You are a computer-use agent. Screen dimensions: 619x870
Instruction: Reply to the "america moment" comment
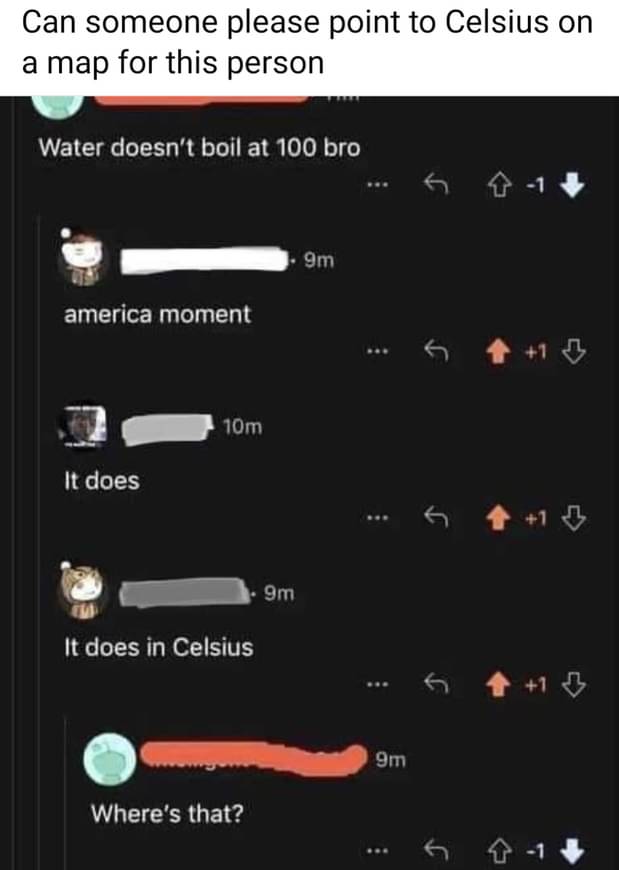pos(436,351)
